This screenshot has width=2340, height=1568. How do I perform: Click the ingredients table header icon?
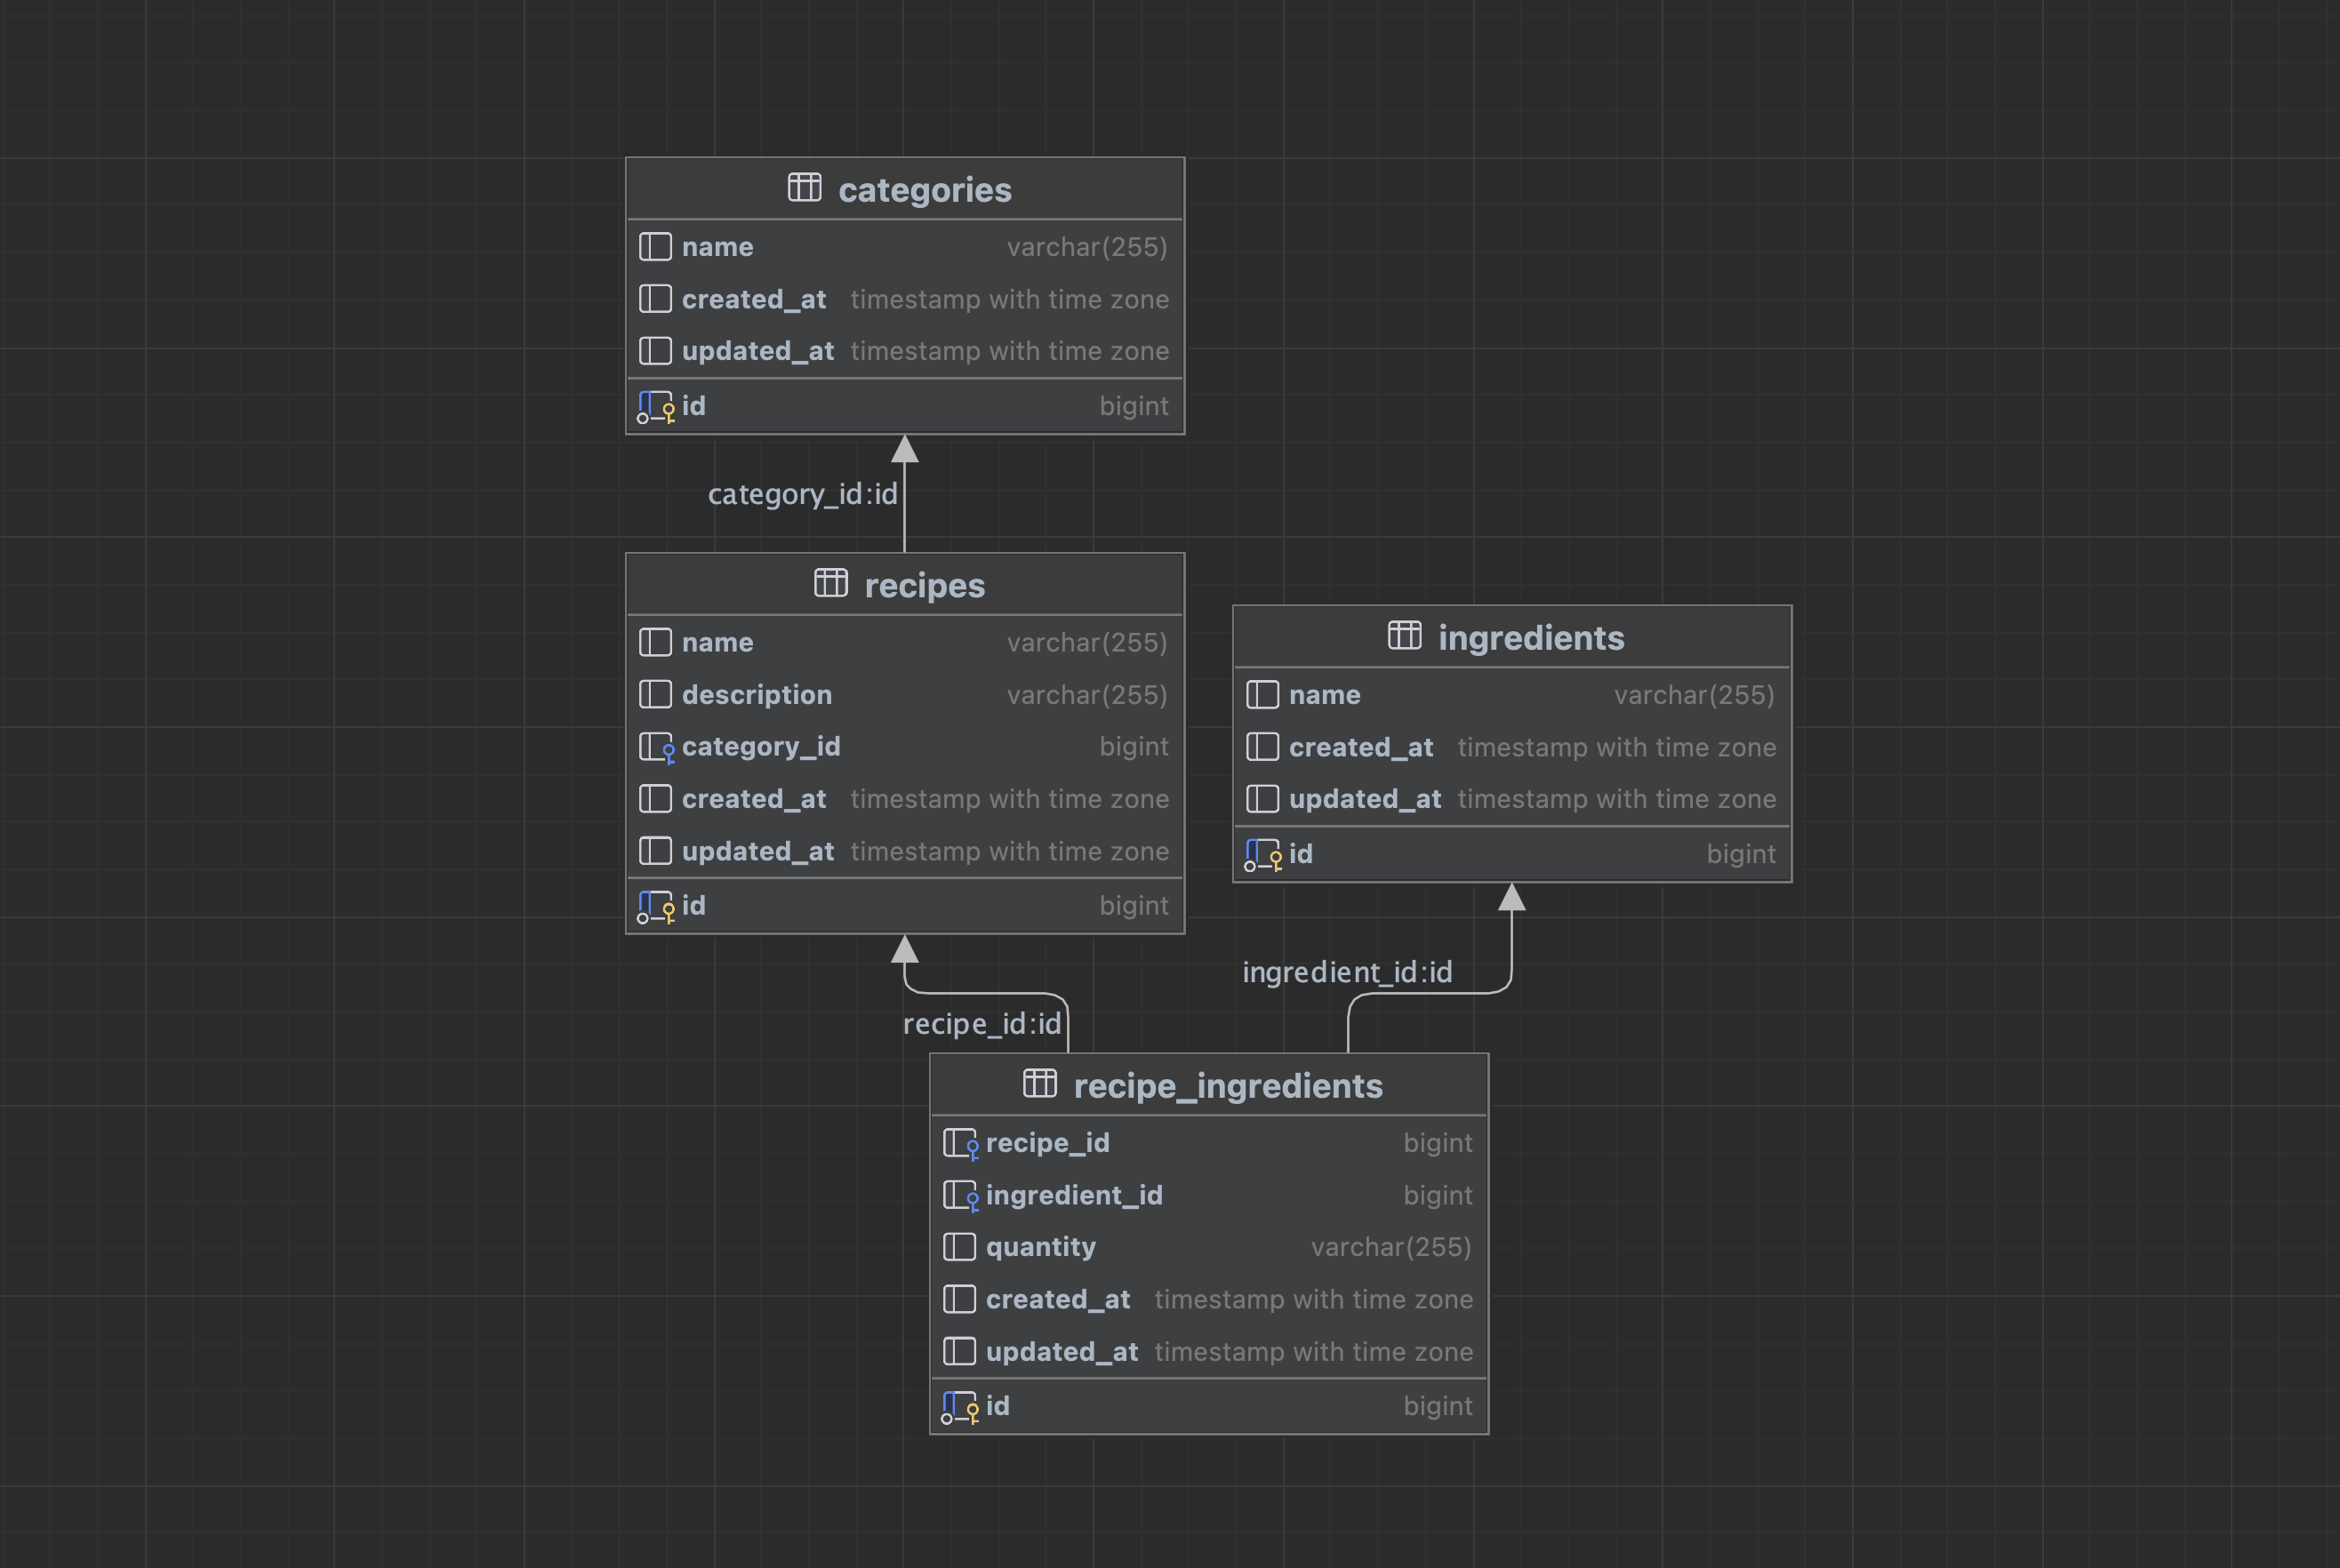tap(1404, 635)
